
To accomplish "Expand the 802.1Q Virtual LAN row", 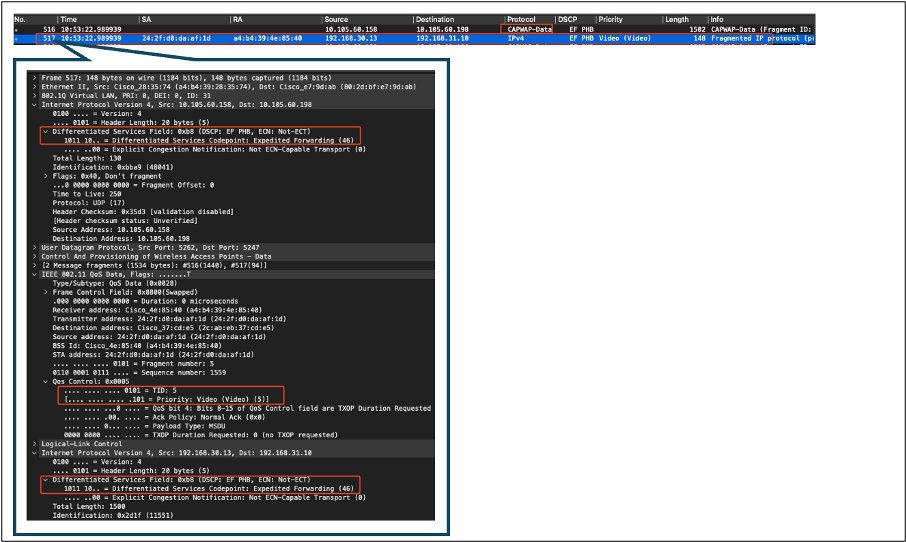I will click(35, 96).
